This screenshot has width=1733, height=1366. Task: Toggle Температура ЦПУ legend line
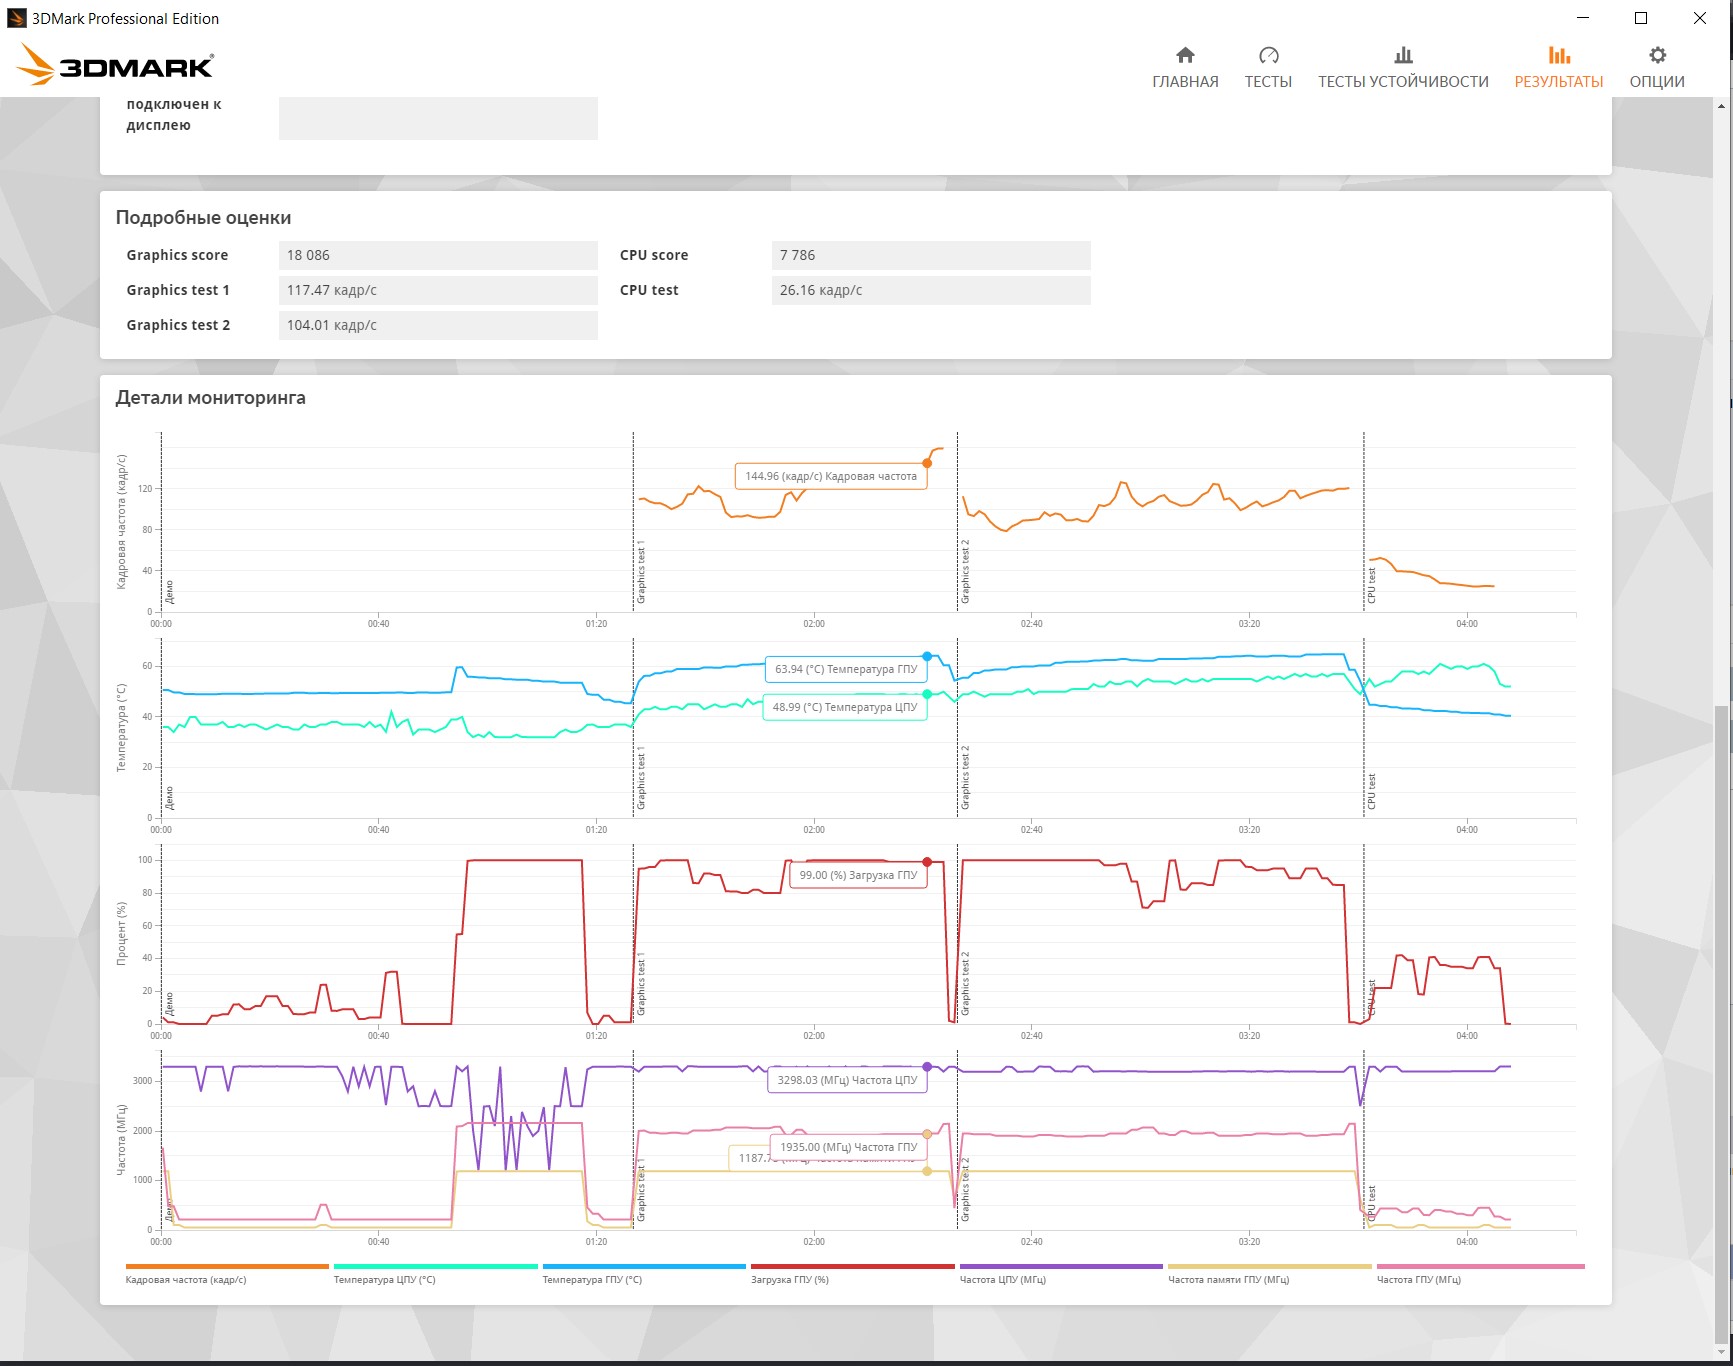(x=435, y=1266)
